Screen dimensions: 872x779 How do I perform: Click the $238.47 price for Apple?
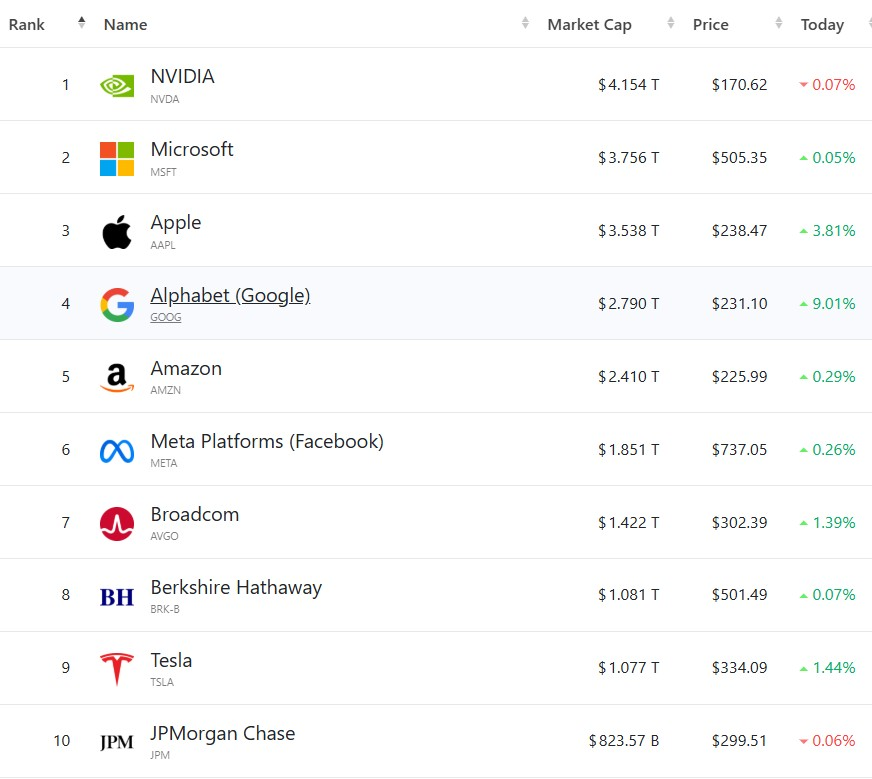coord(740,231)
